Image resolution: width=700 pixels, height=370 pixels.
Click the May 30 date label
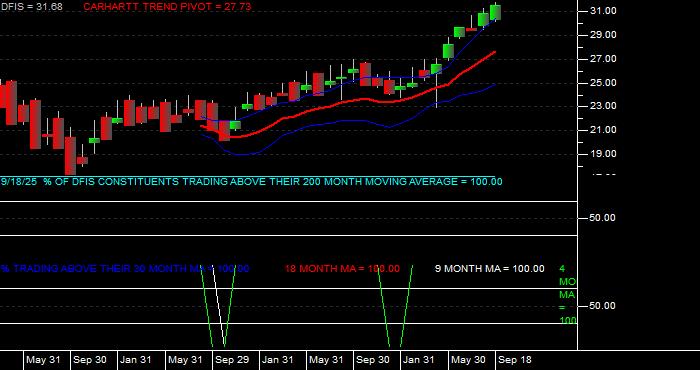tap(468, 360)
